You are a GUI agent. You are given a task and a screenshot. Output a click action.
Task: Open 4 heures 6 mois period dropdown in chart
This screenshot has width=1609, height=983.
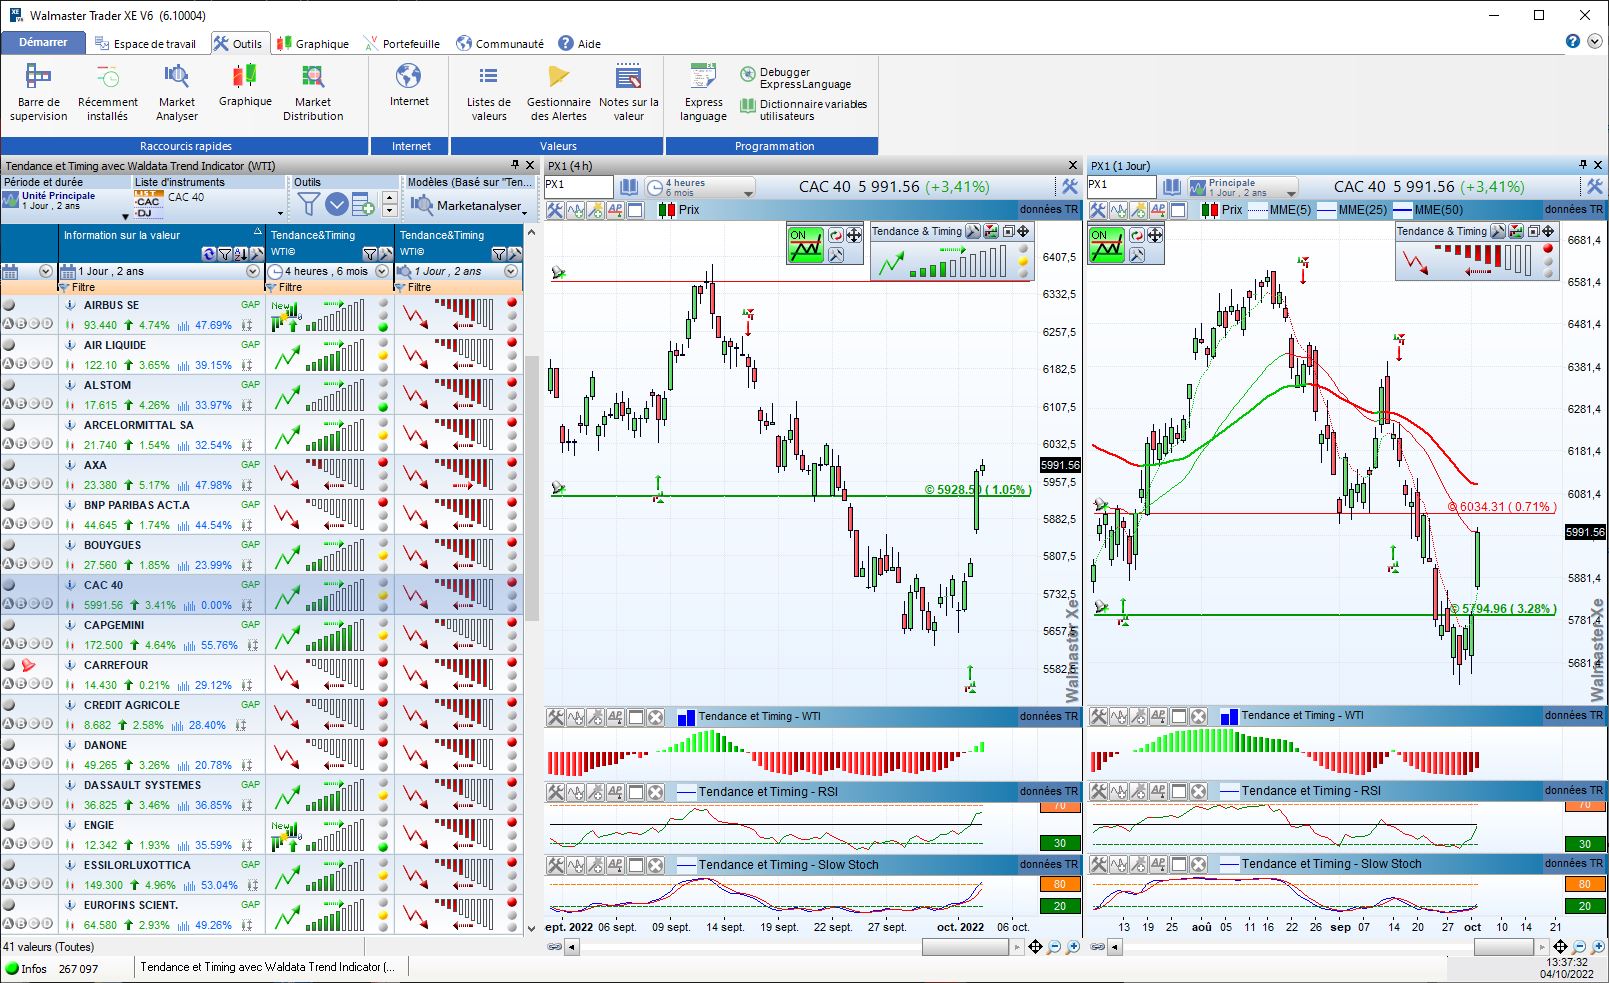[700, 187]
